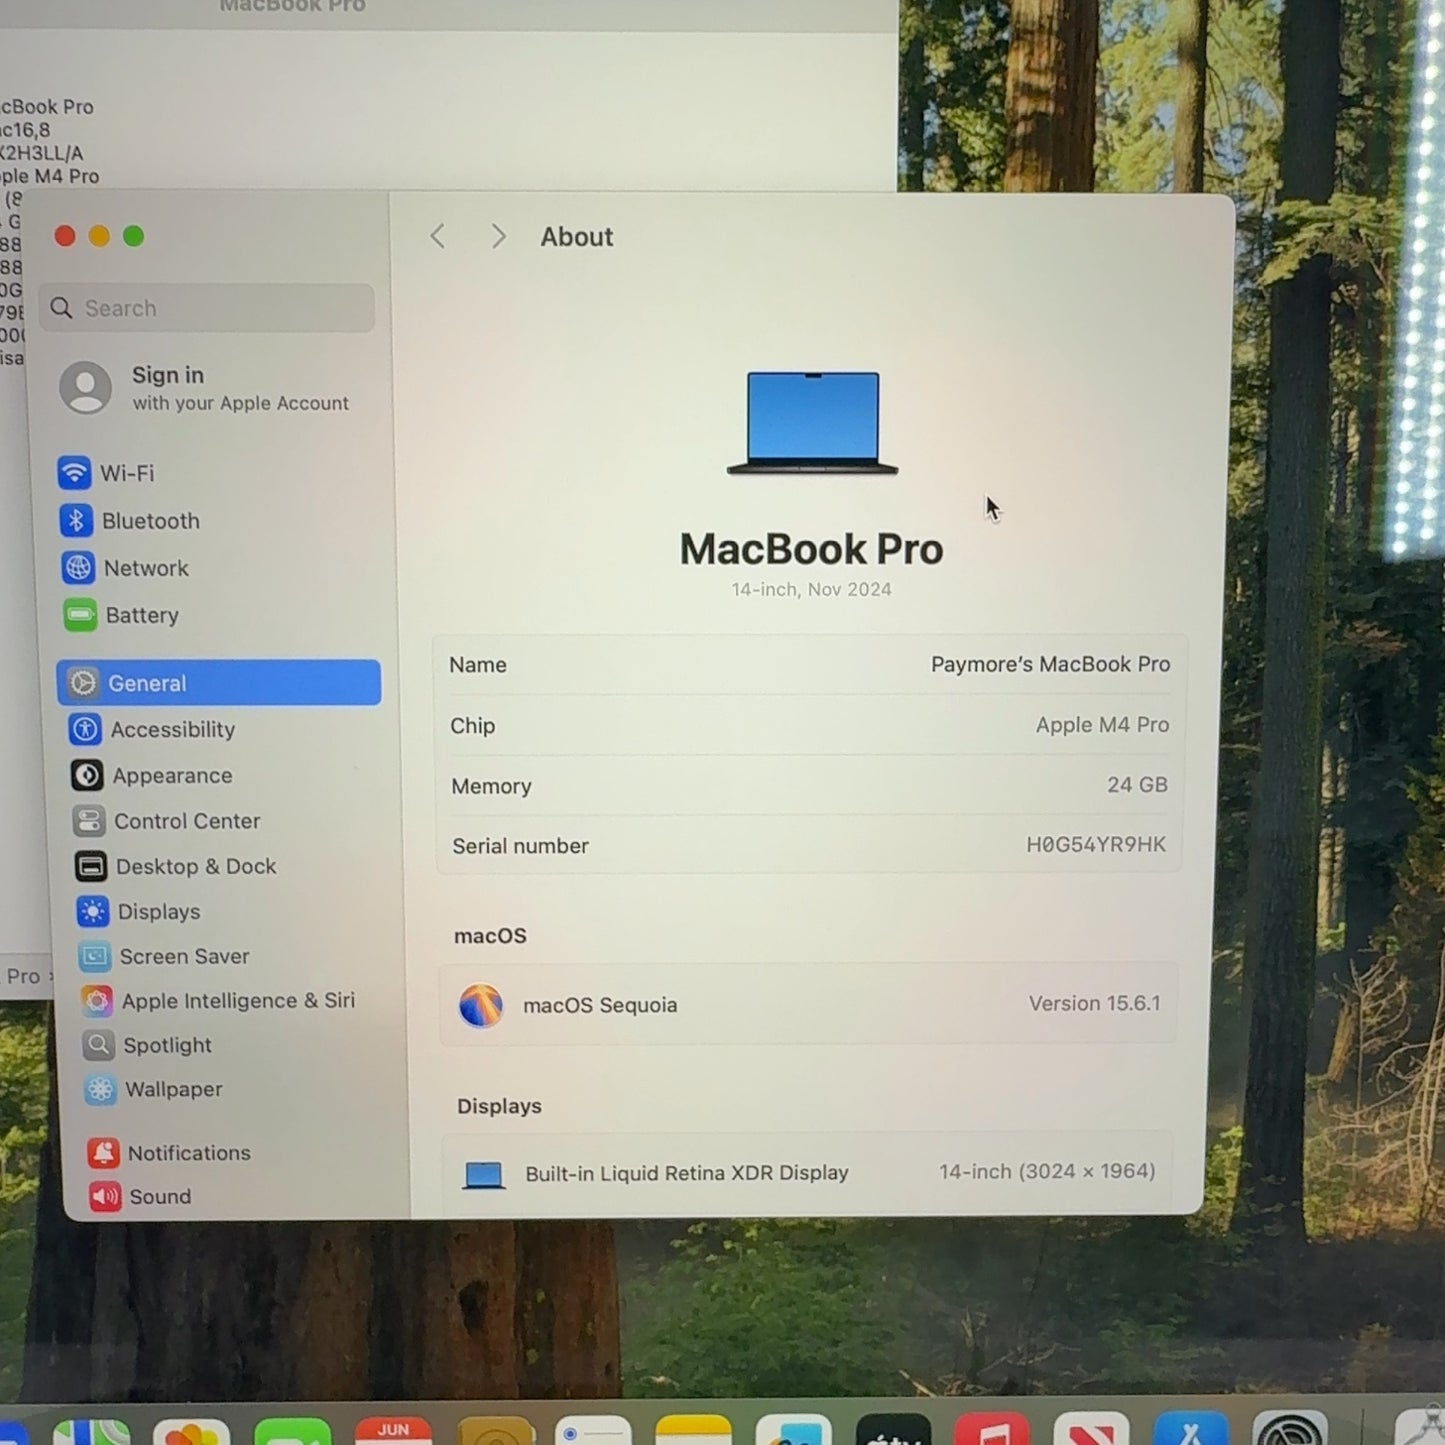The image size is (1445, 1445).
Task: Go to Appearance settings
Action: click(152, 776)
